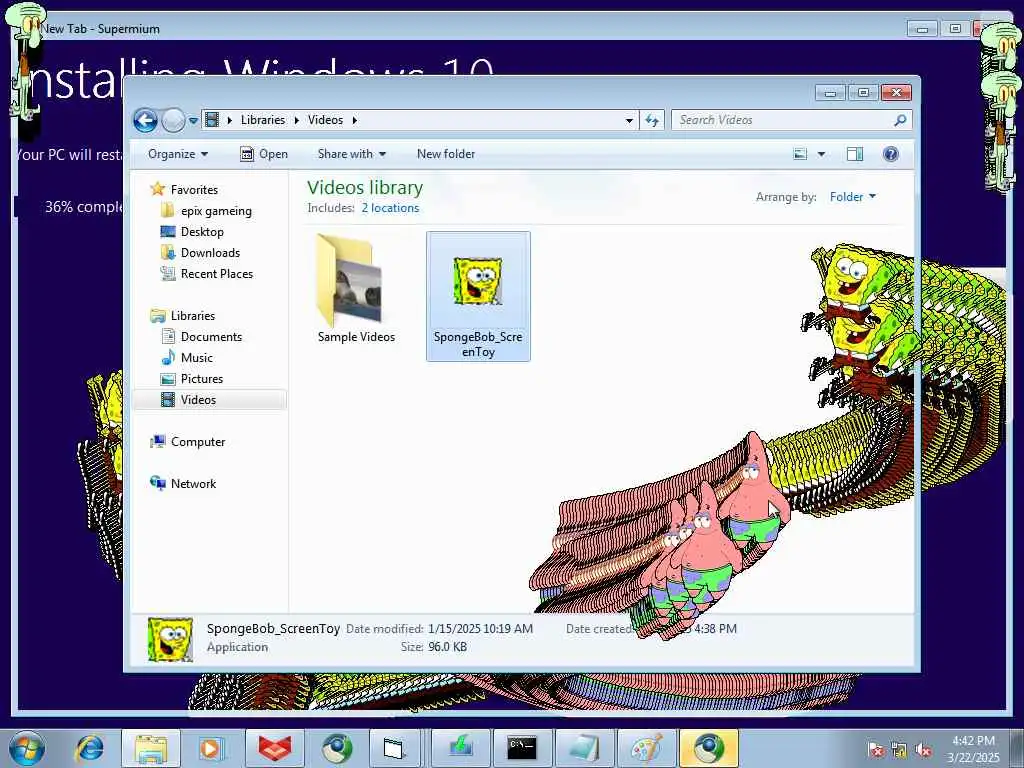Click the 96.0 KB size value
1024x768 pixels.
pyautogui.click(x=447, y=647)
